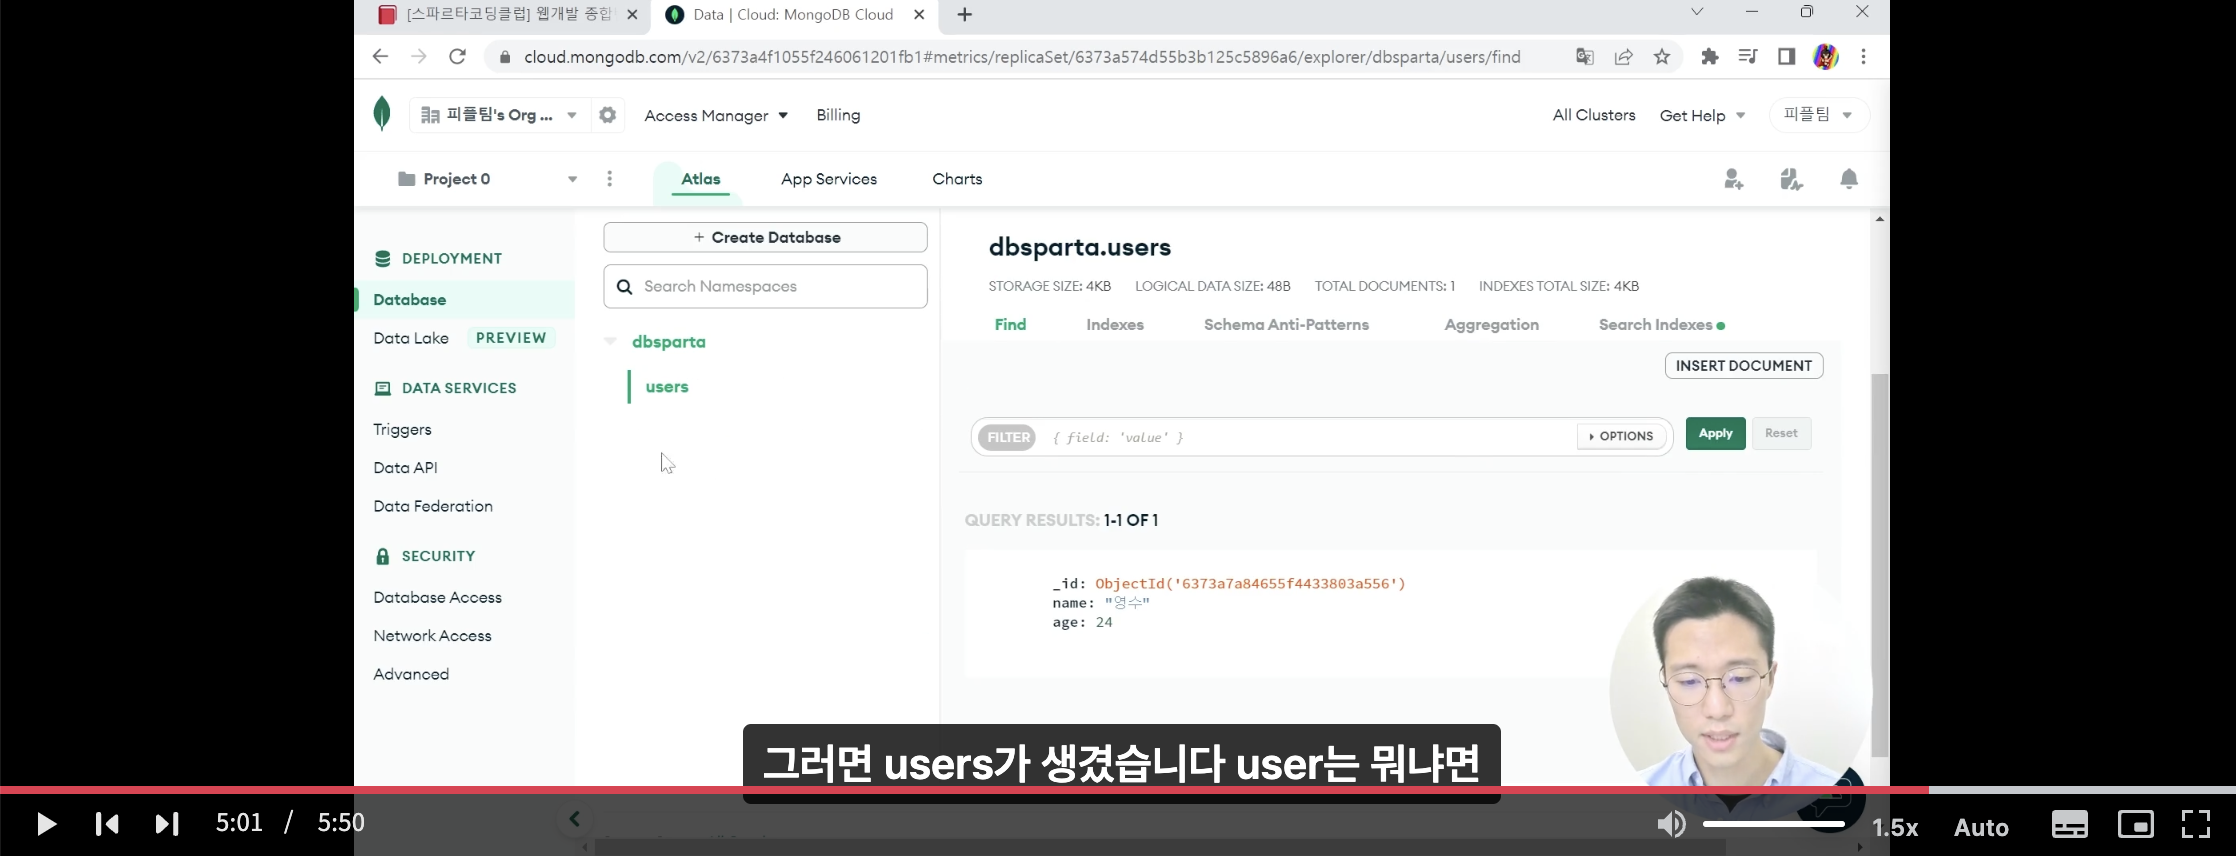This screenshot has width=2236, height=856.
Task: Open the project activity feed icon
Action: [x=1791, y=179]
